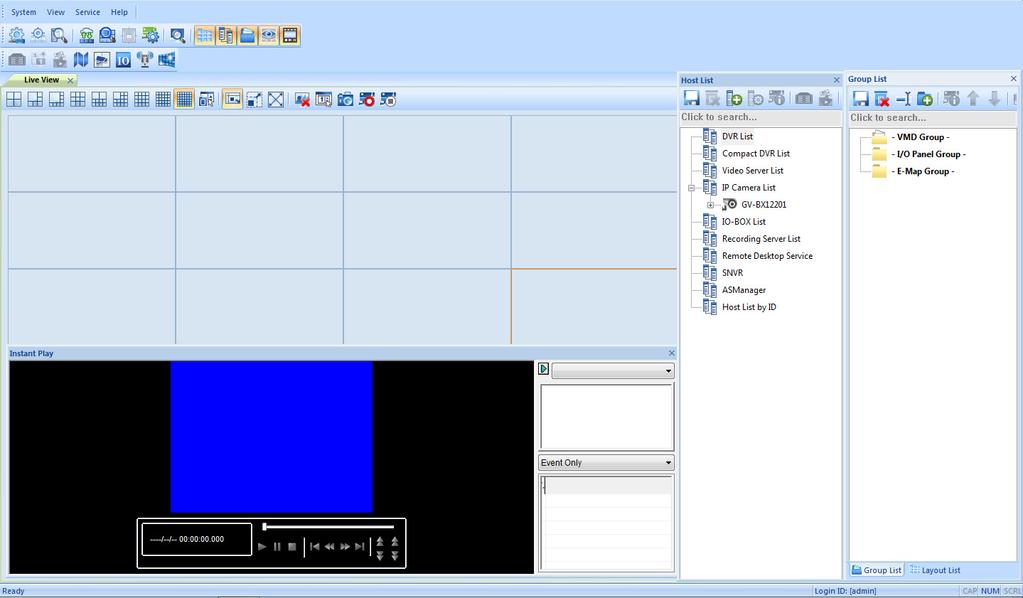Image resolution: width=1023 pixels, height=598 pixels.
Task: Open the View menu
Action: (x=55, y=12)
